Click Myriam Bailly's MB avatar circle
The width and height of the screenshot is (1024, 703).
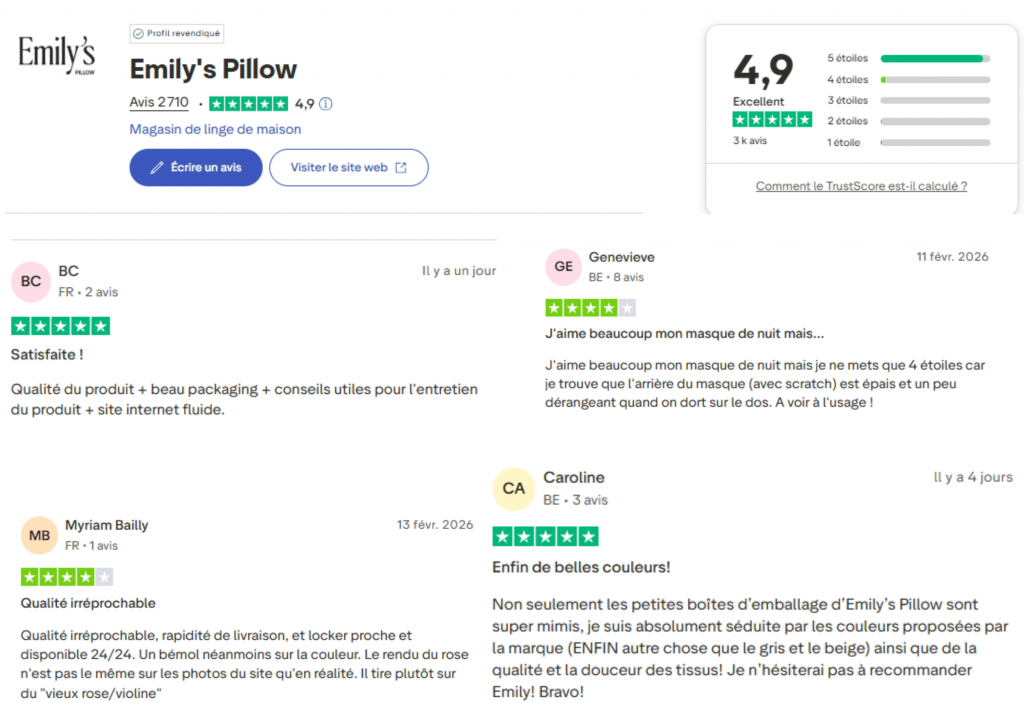(x=39, y=535)
